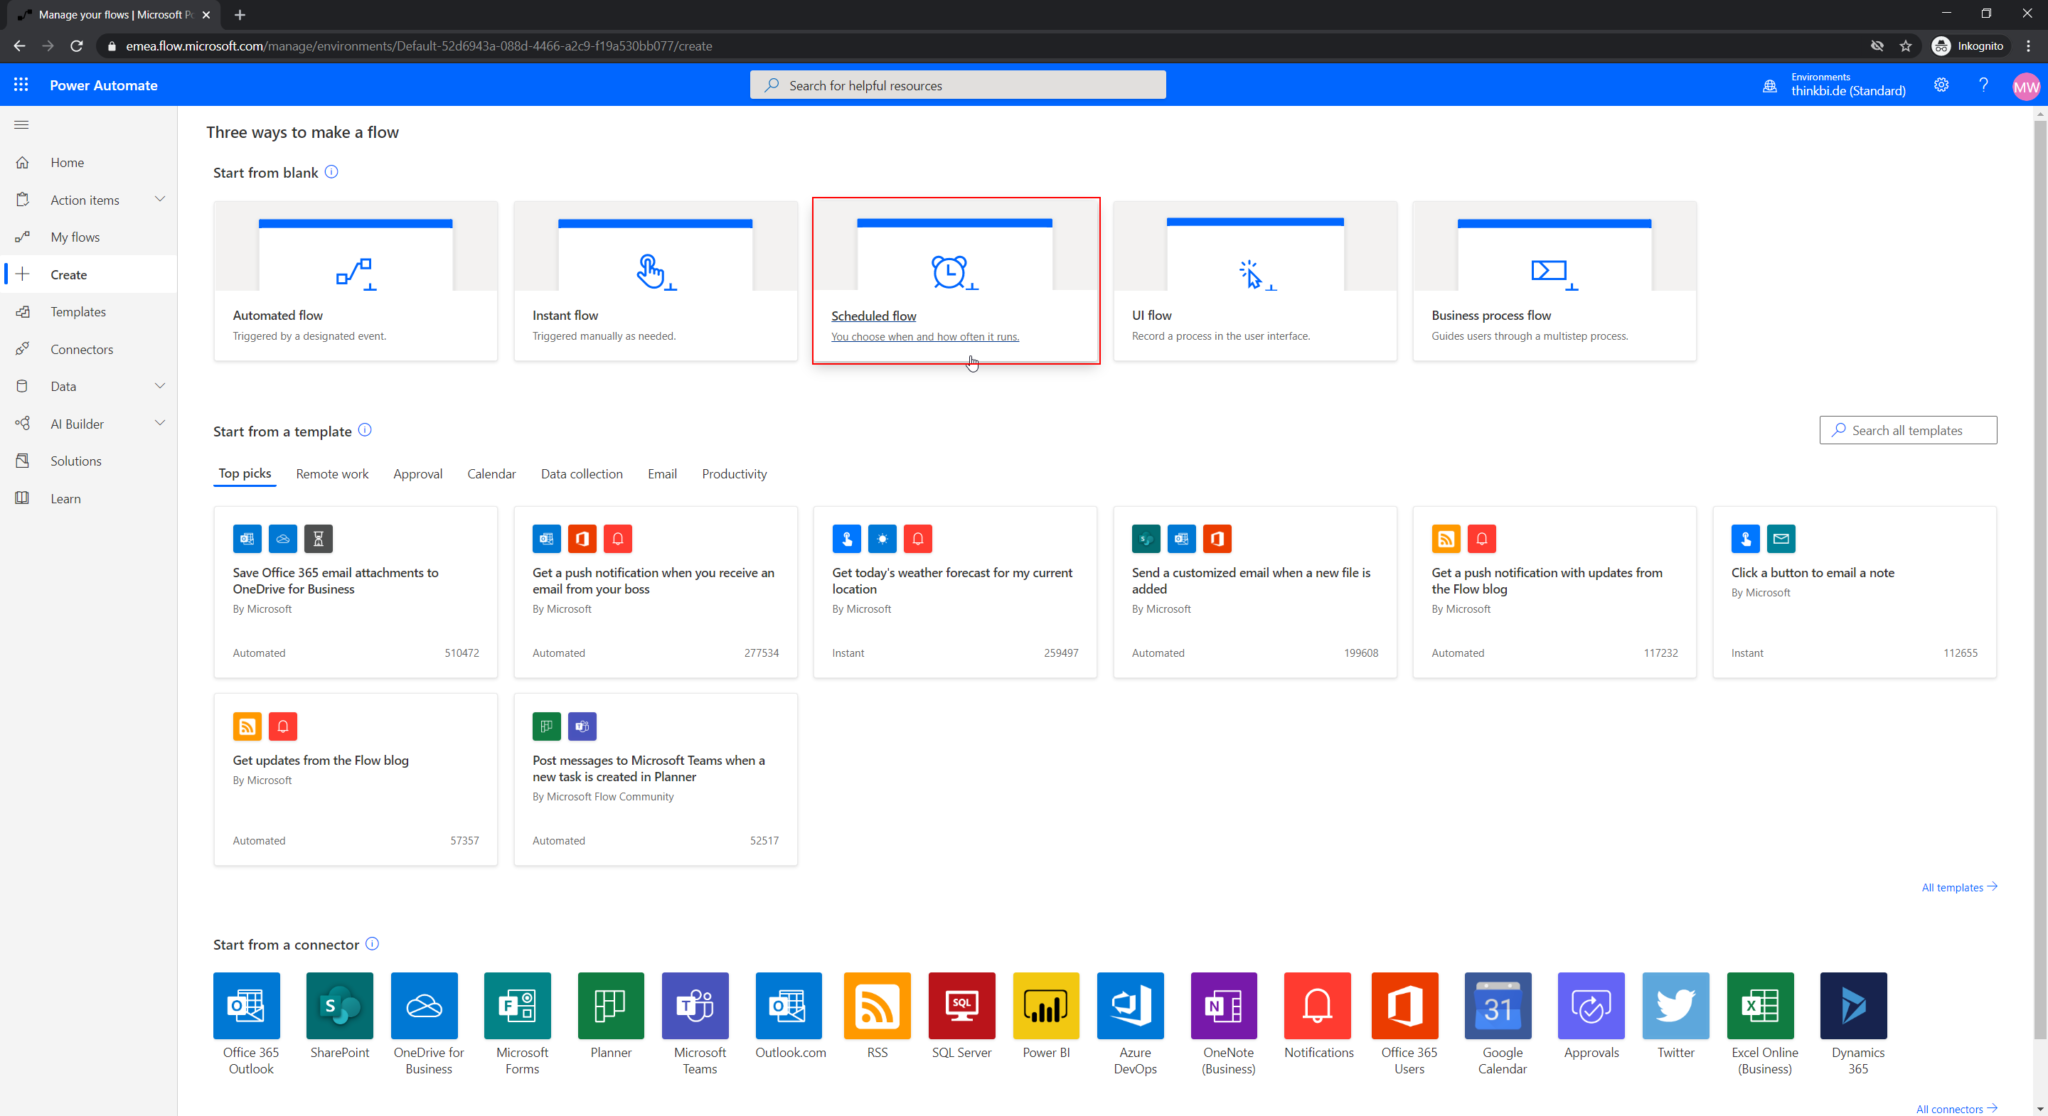Open the Microsoft Teams connector

tap(696, 1005)
